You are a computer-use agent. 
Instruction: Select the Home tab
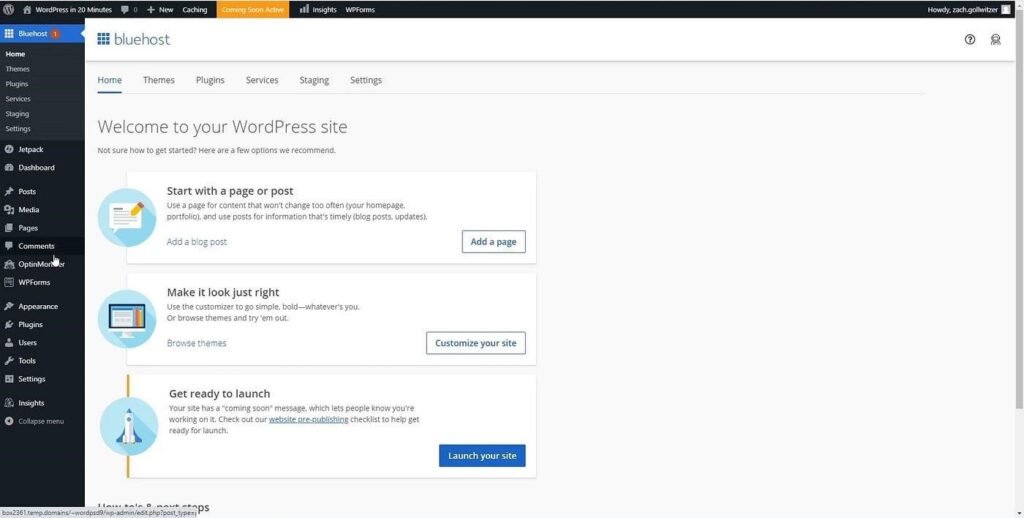tap(110, 80)
